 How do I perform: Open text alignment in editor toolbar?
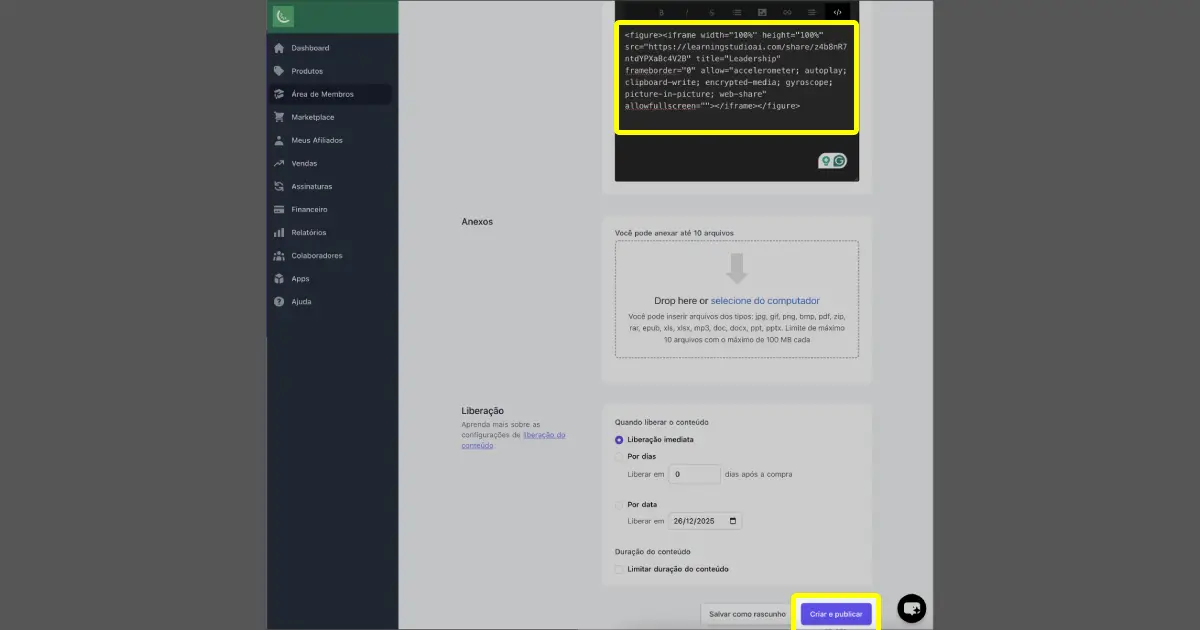click(812, 12)
